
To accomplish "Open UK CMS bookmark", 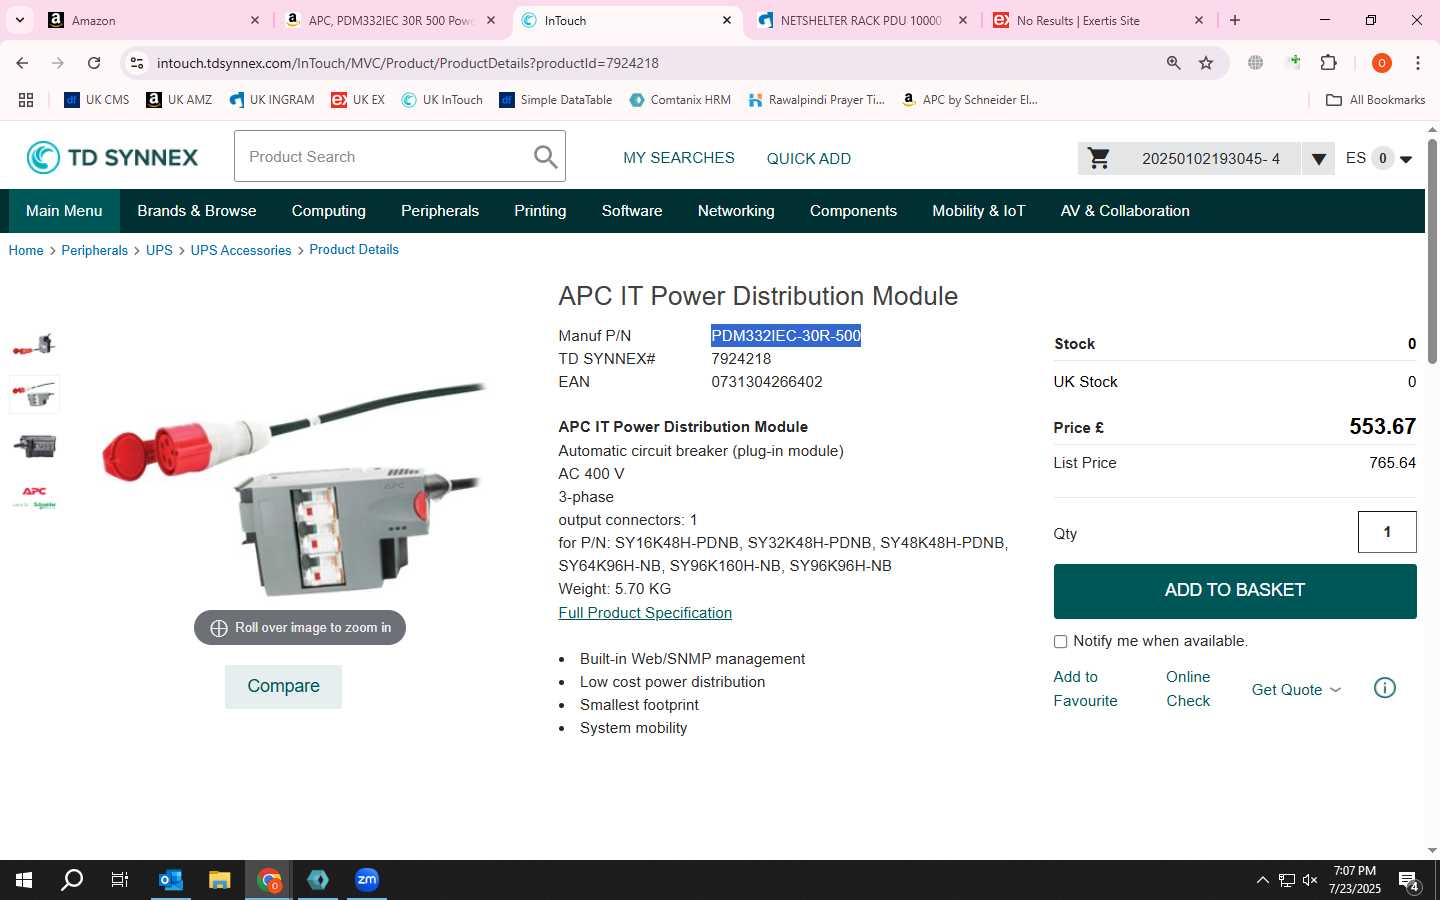I will coord(97,100).
